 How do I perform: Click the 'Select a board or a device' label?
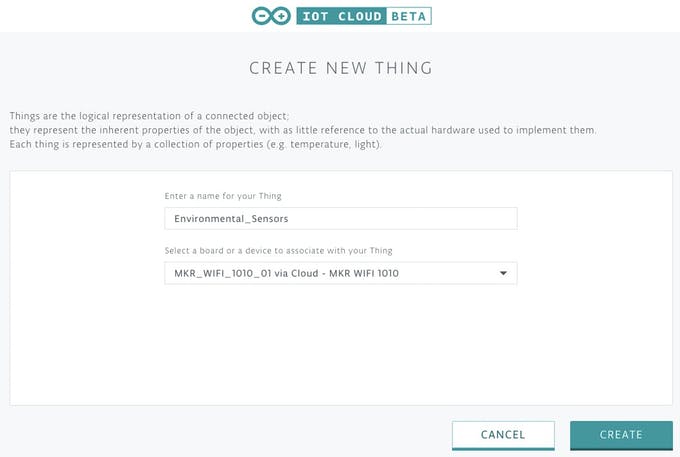click(278, 251)
